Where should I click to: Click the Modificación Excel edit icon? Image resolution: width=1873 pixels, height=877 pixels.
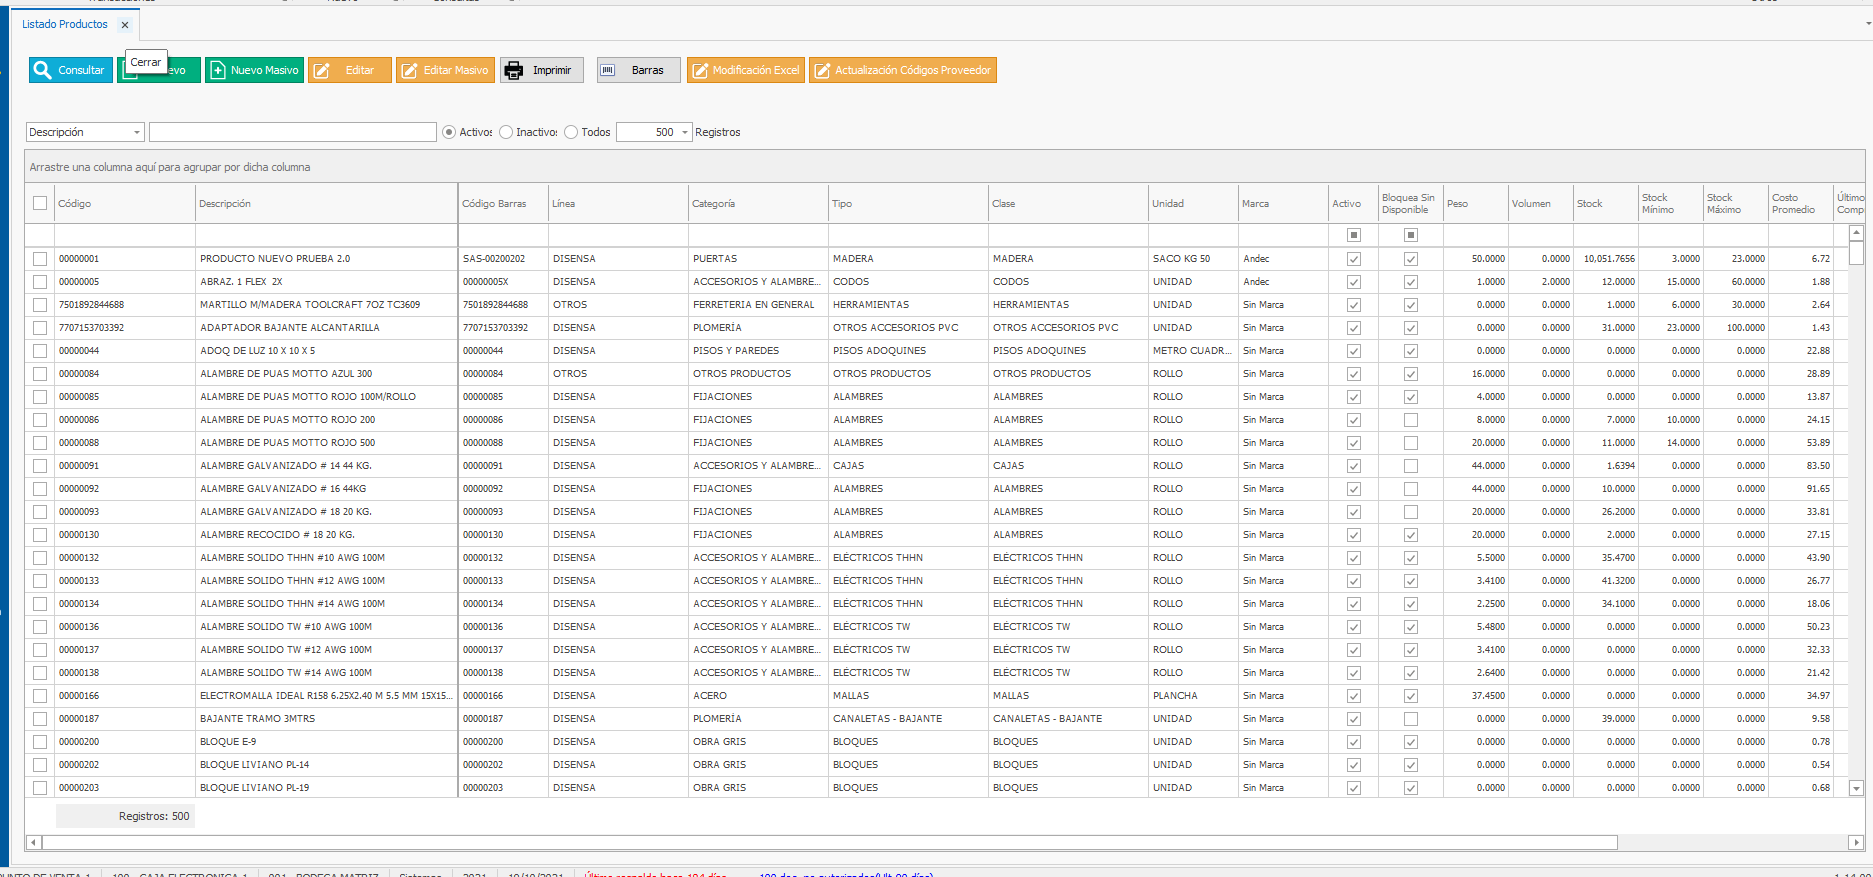click(699, 70)
